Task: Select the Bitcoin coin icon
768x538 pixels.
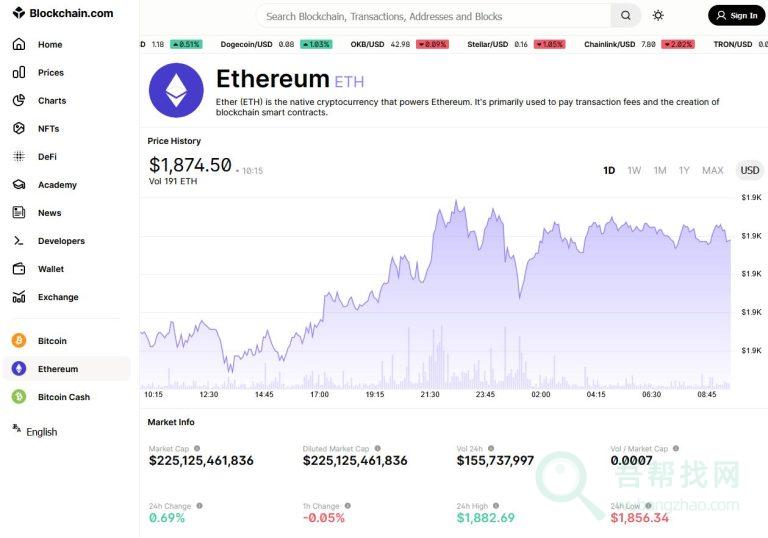Action: click(18, 341)
